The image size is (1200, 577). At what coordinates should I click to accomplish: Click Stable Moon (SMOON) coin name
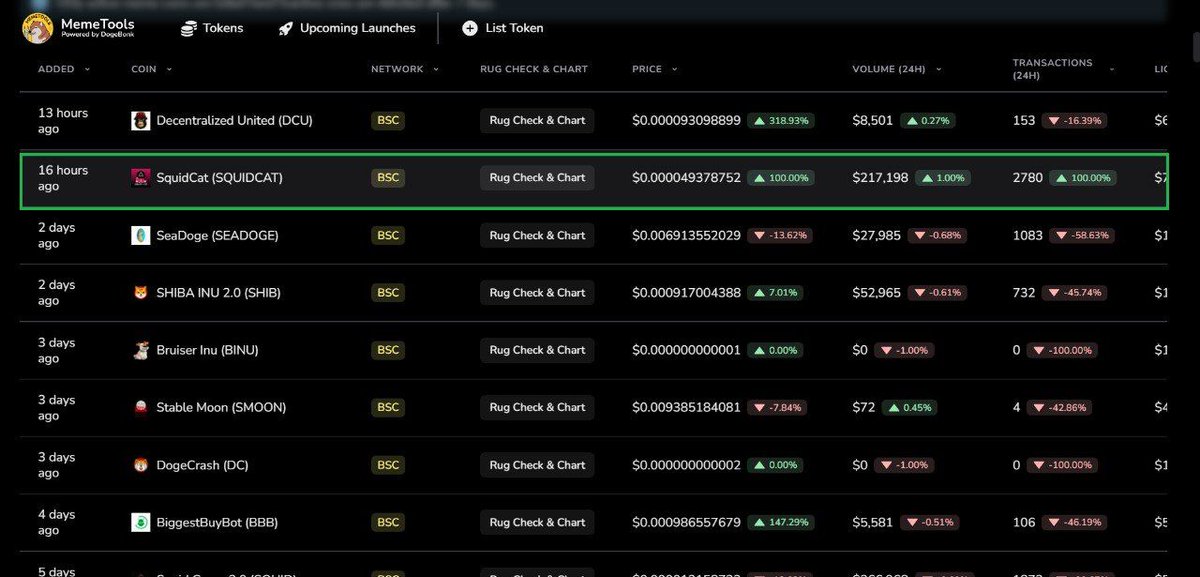coord(222,408)
